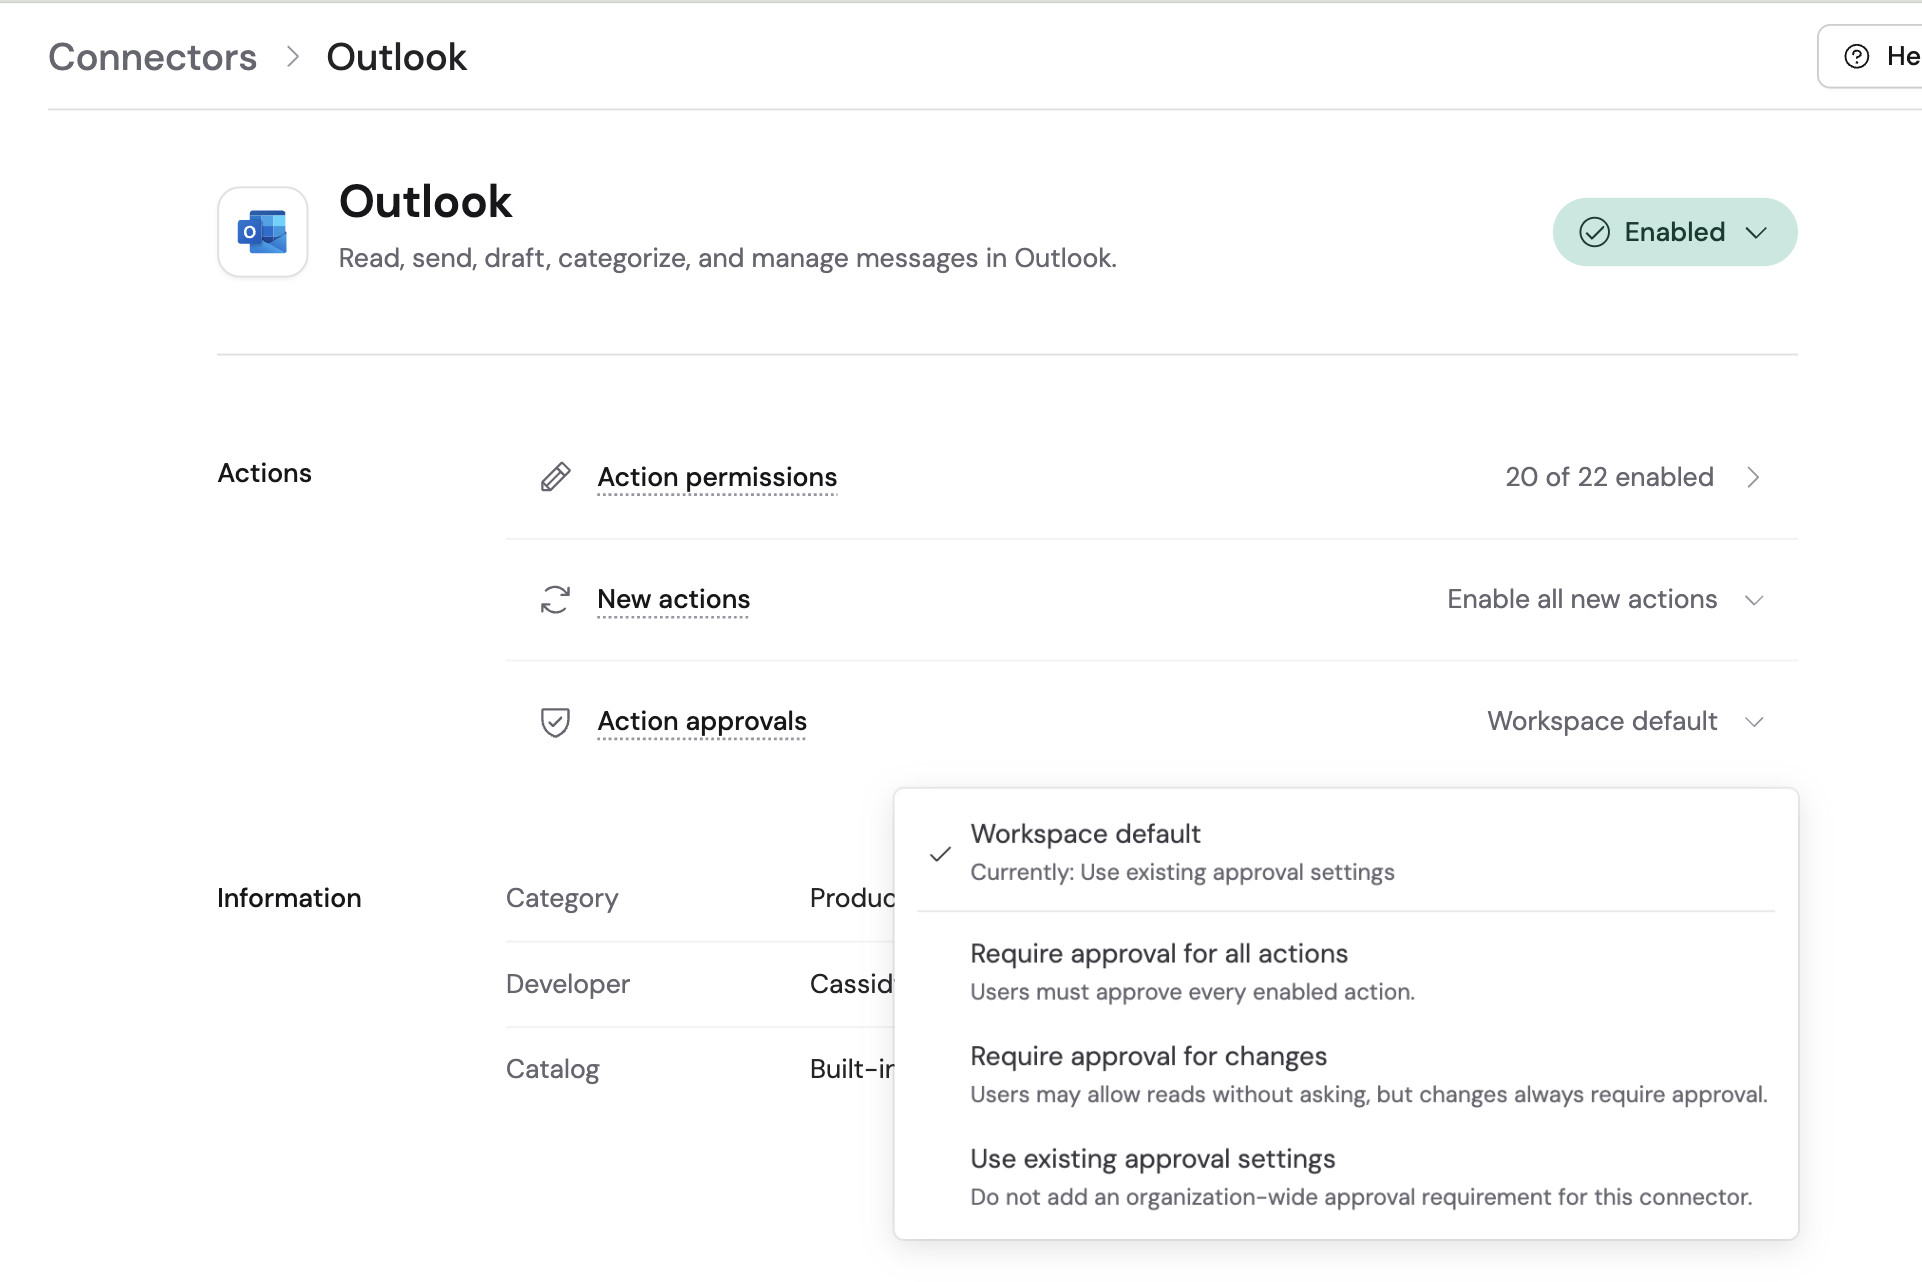Click the New actions label
The image size is (1922, 1282).
click(673, 599)
